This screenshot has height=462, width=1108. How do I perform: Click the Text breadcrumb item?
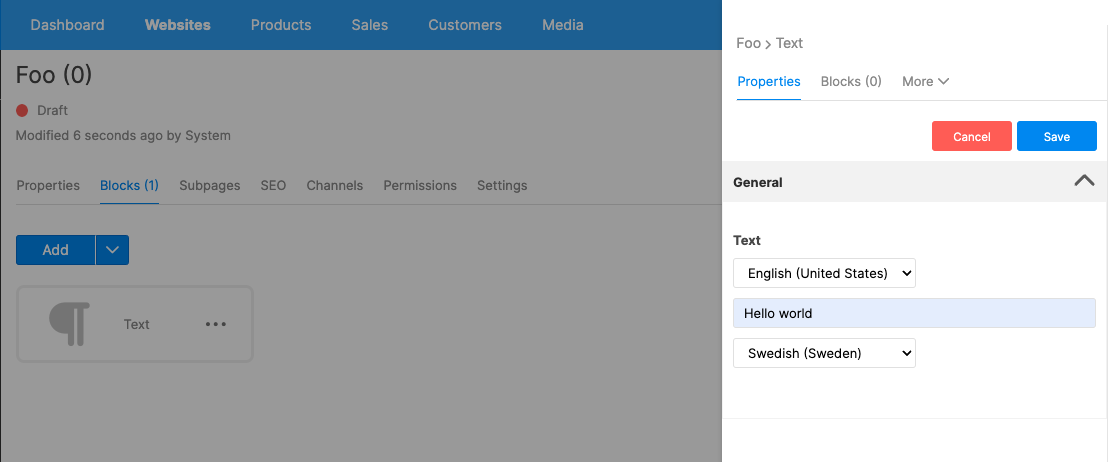tap(789, 43)
